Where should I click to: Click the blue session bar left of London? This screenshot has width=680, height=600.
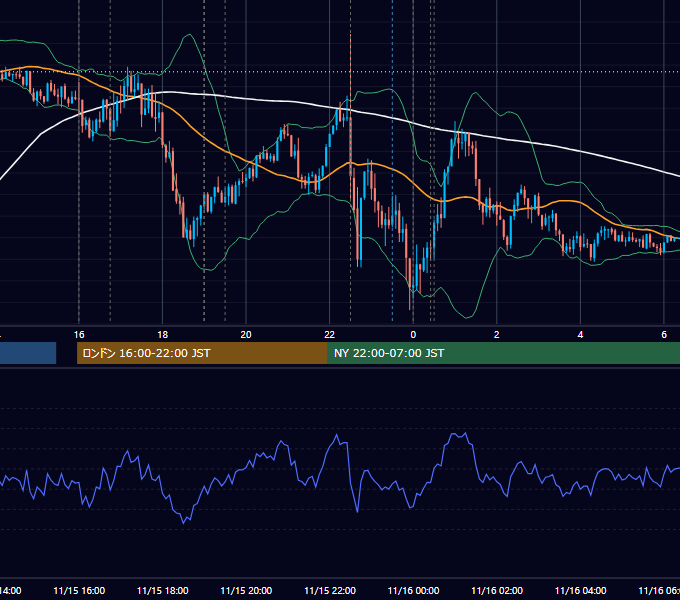28,353
